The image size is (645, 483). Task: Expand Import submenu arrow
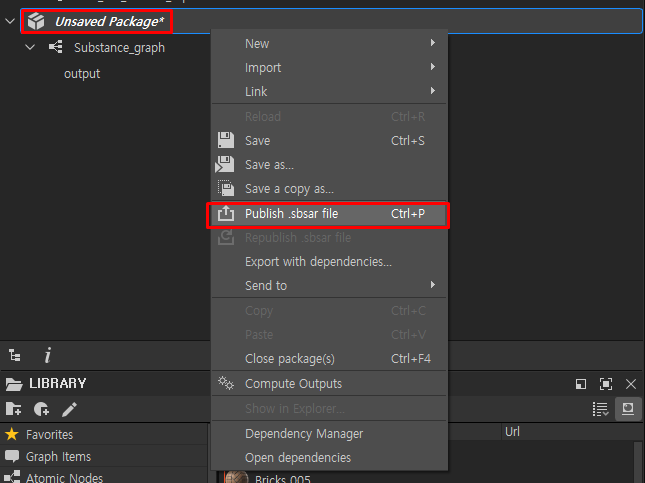click(x=432, y=67)
